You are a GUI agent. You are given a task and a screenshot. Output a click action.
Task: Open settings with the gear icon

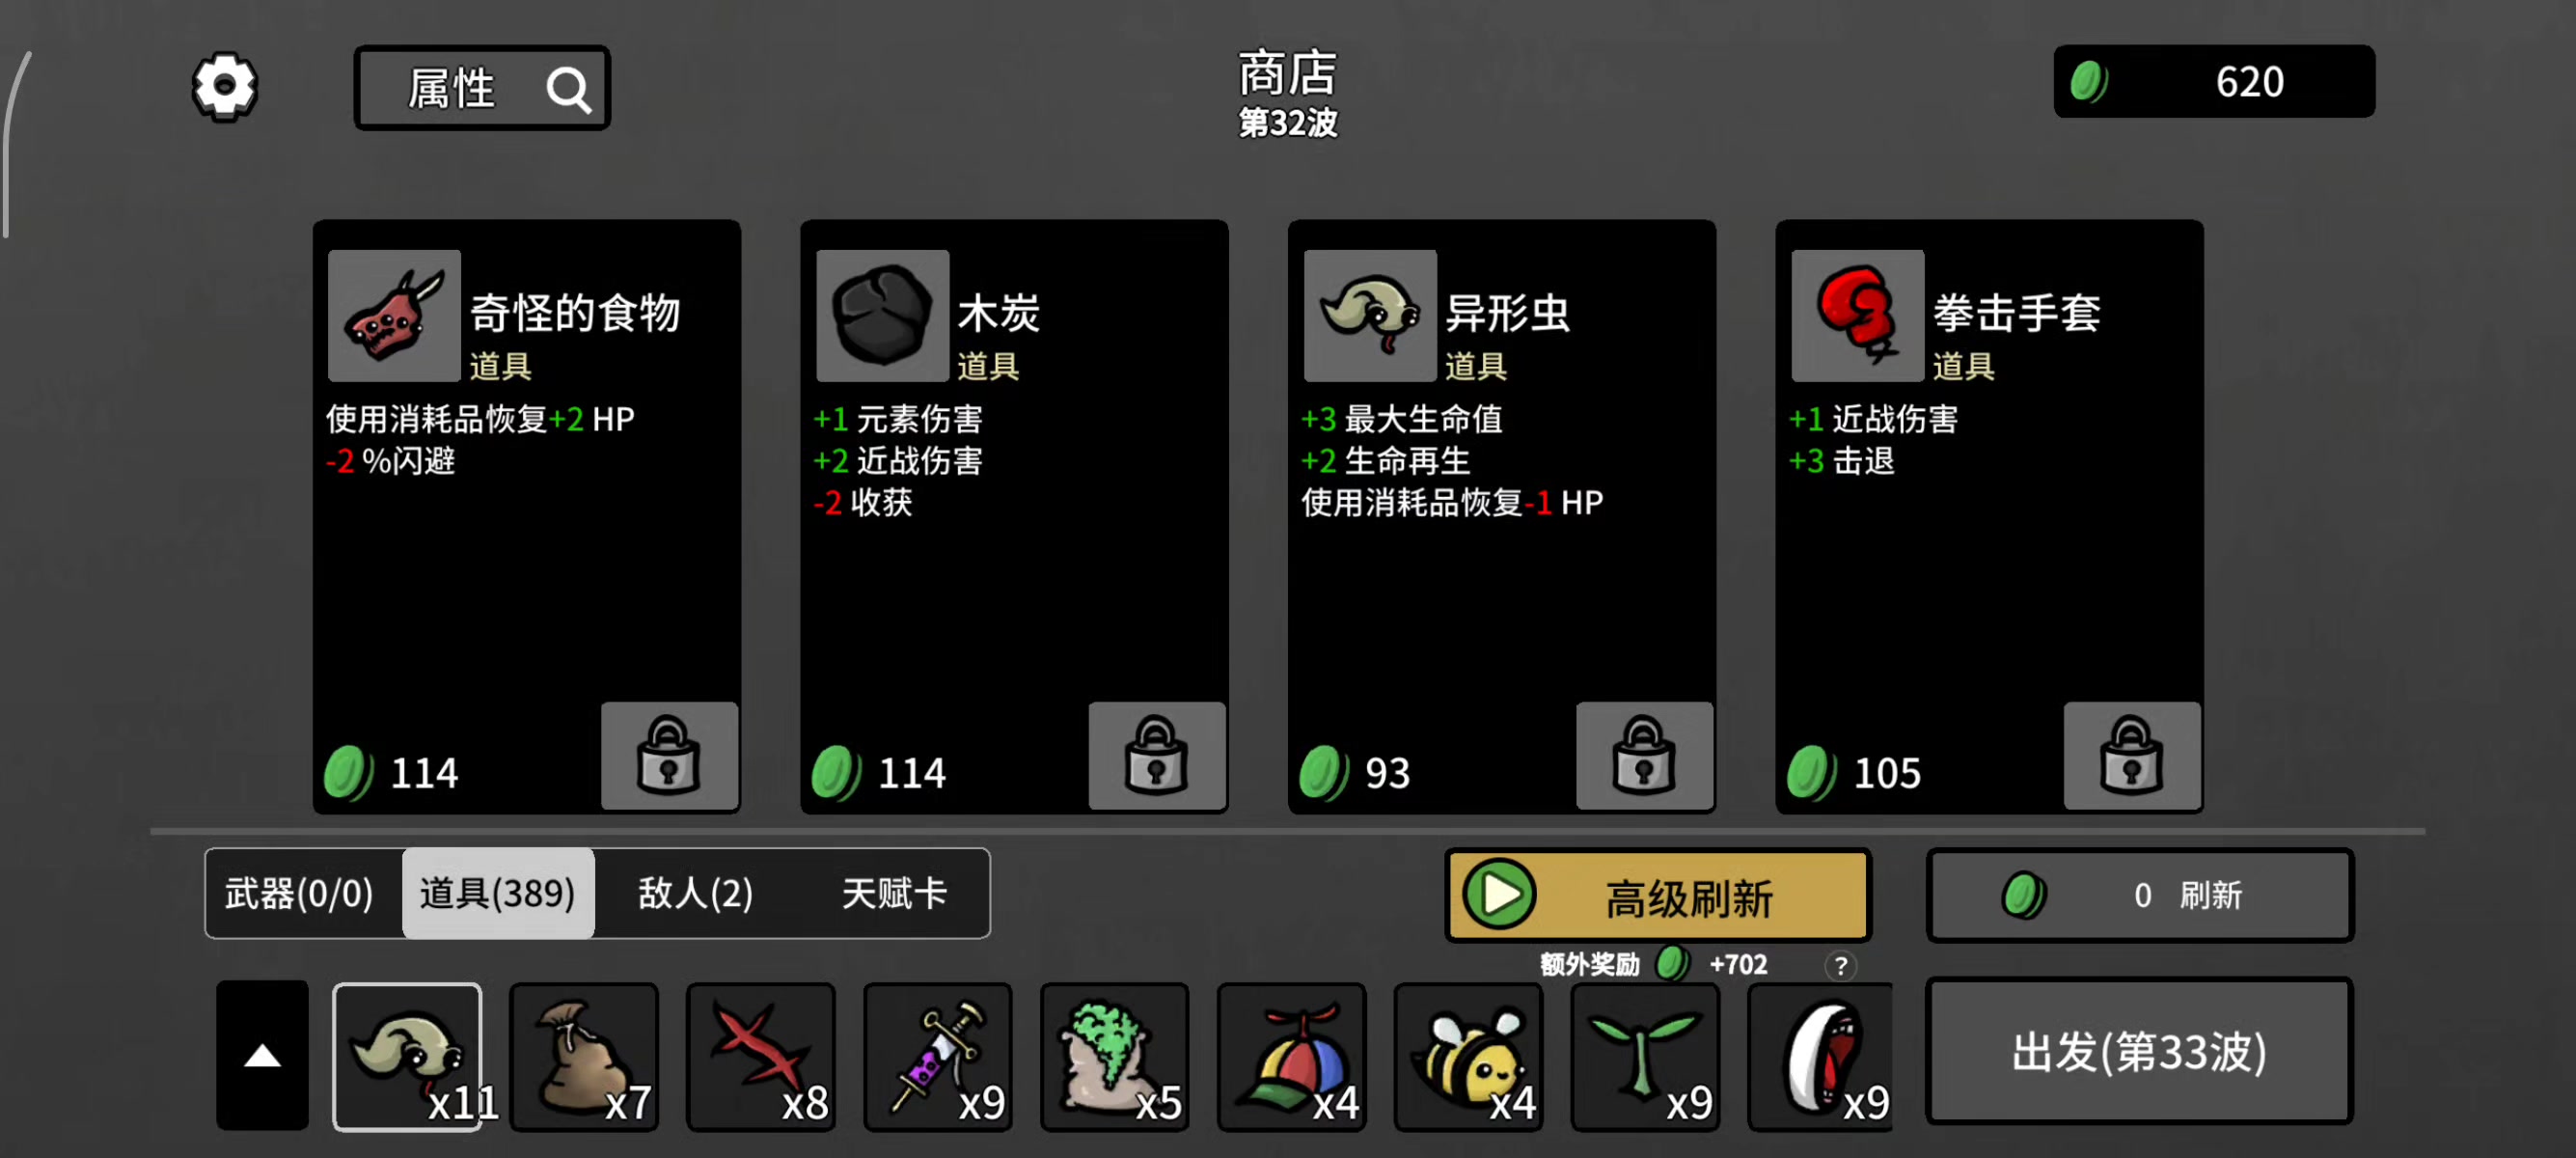225,87
